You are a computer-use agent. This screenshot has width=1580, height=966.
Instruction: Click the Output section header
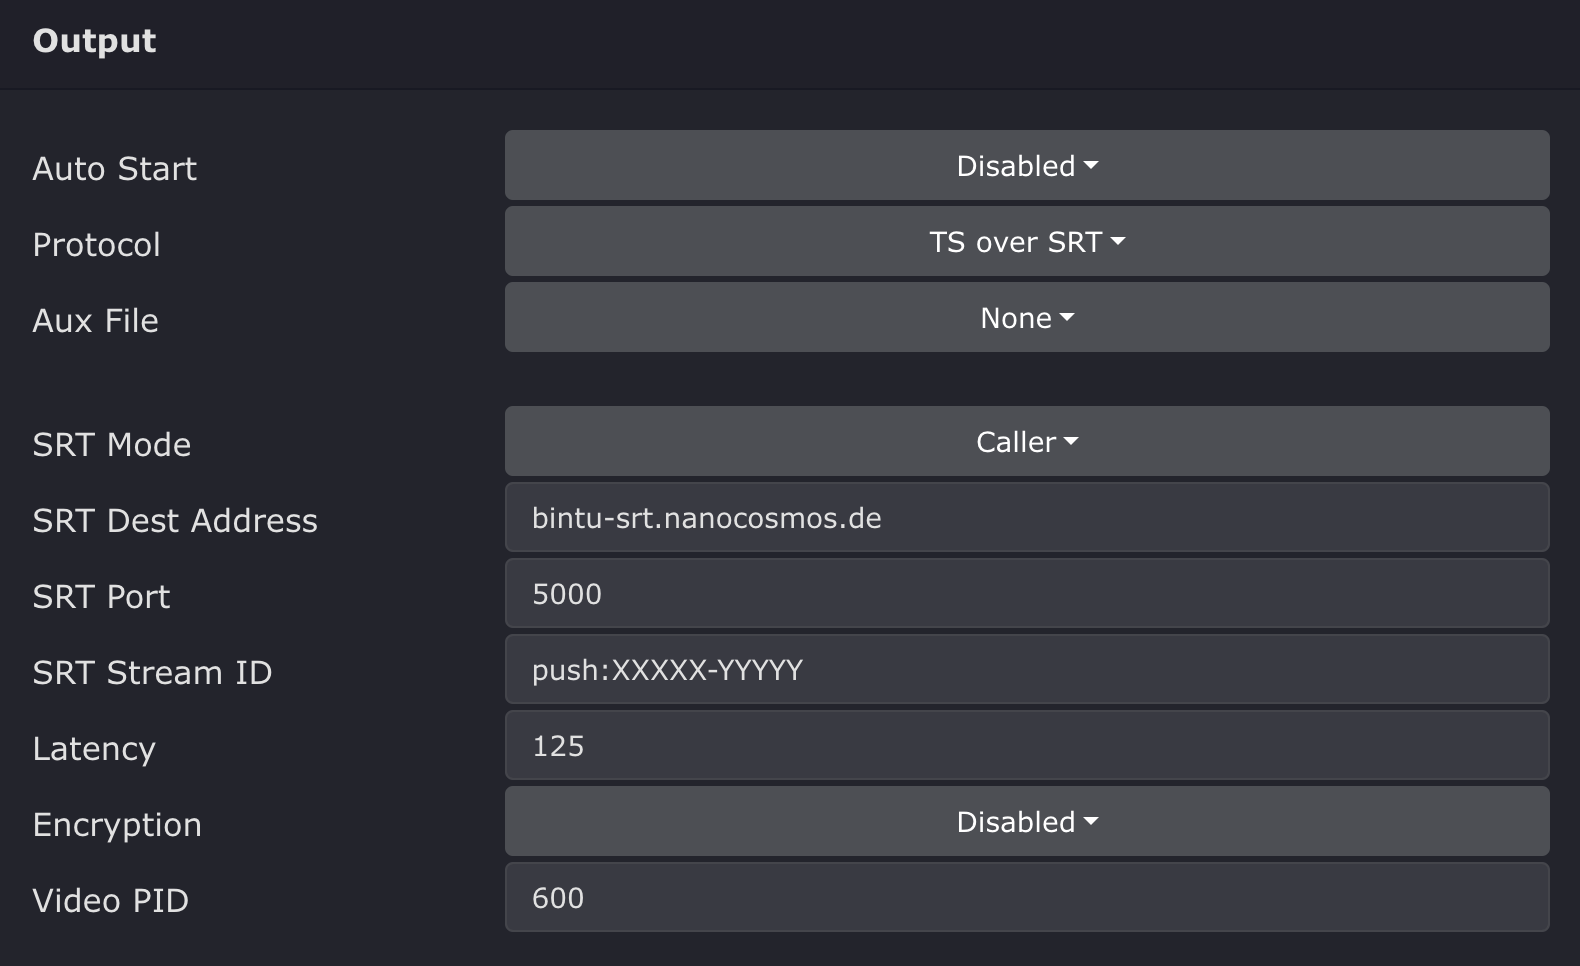pyautogui.click(x=95, y=41)
